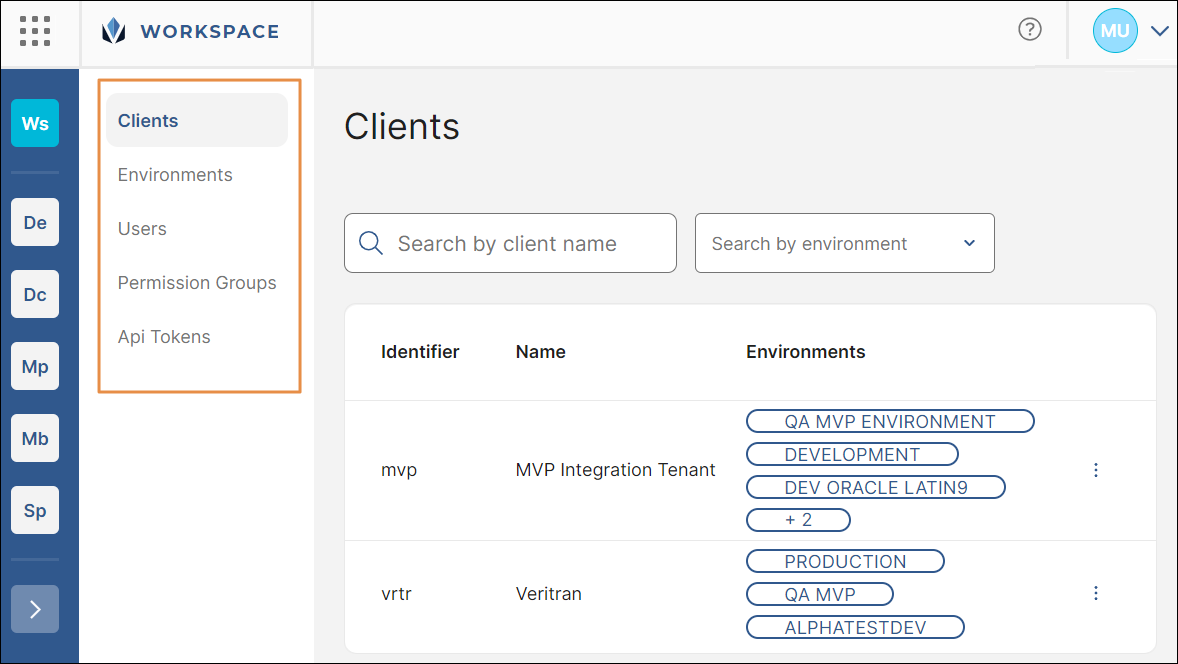Show the +2 additional environments tag
This screenshot has width=1178, height=664.
pos(798,520)
